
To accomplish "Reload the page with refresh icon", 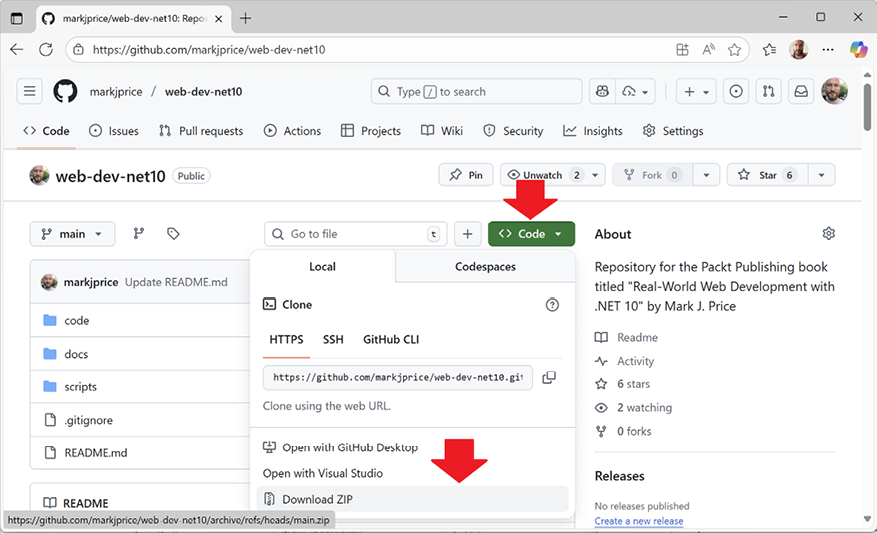I will point(46,50).
